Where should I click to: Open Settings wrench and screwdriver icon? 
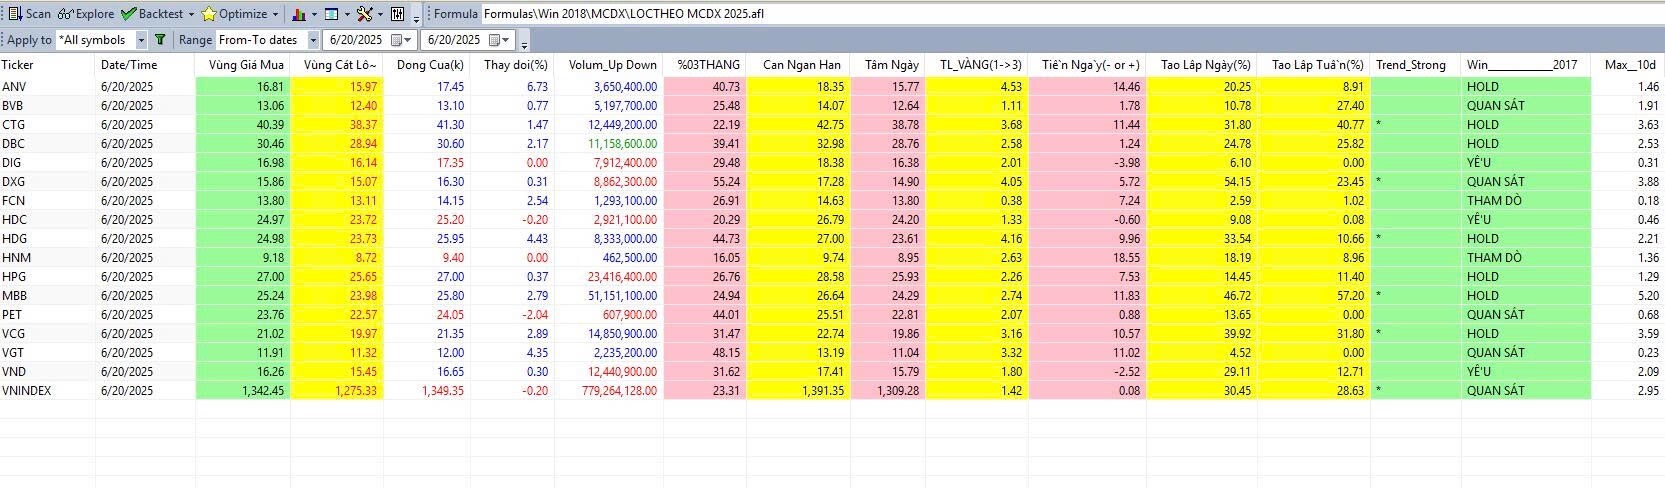[x=364, y=14]
